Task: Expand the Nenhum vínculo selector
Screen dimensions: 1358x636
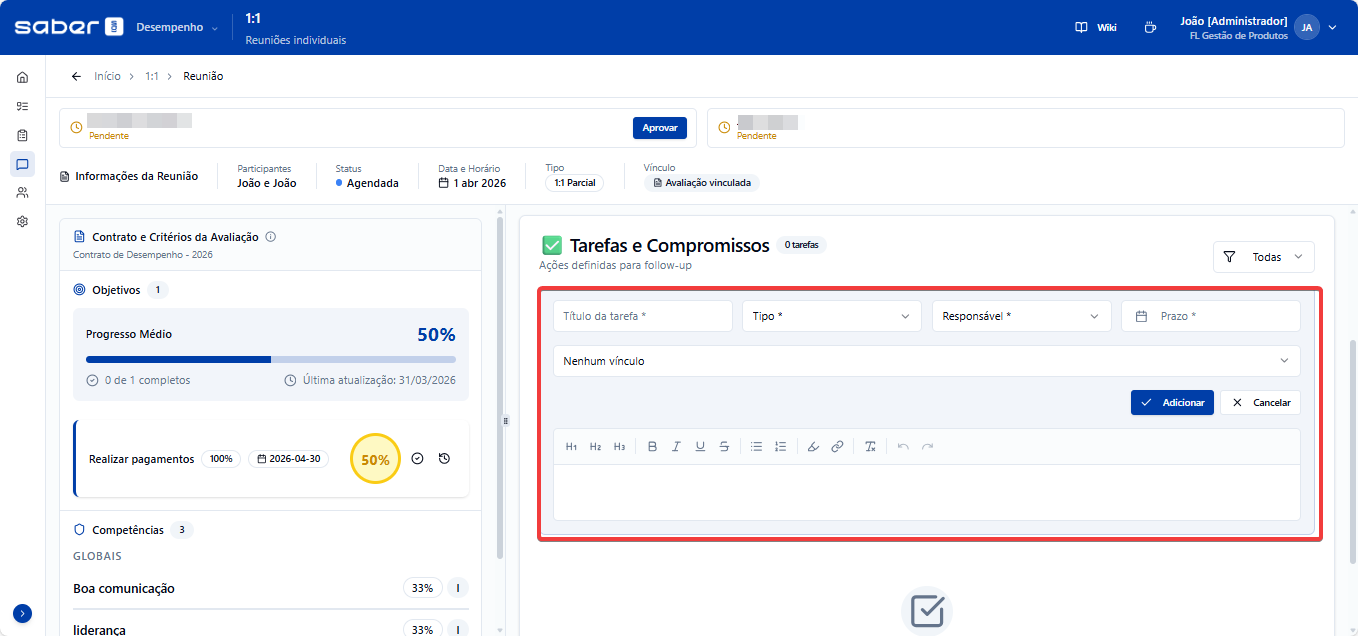Action: click(926, 361)
